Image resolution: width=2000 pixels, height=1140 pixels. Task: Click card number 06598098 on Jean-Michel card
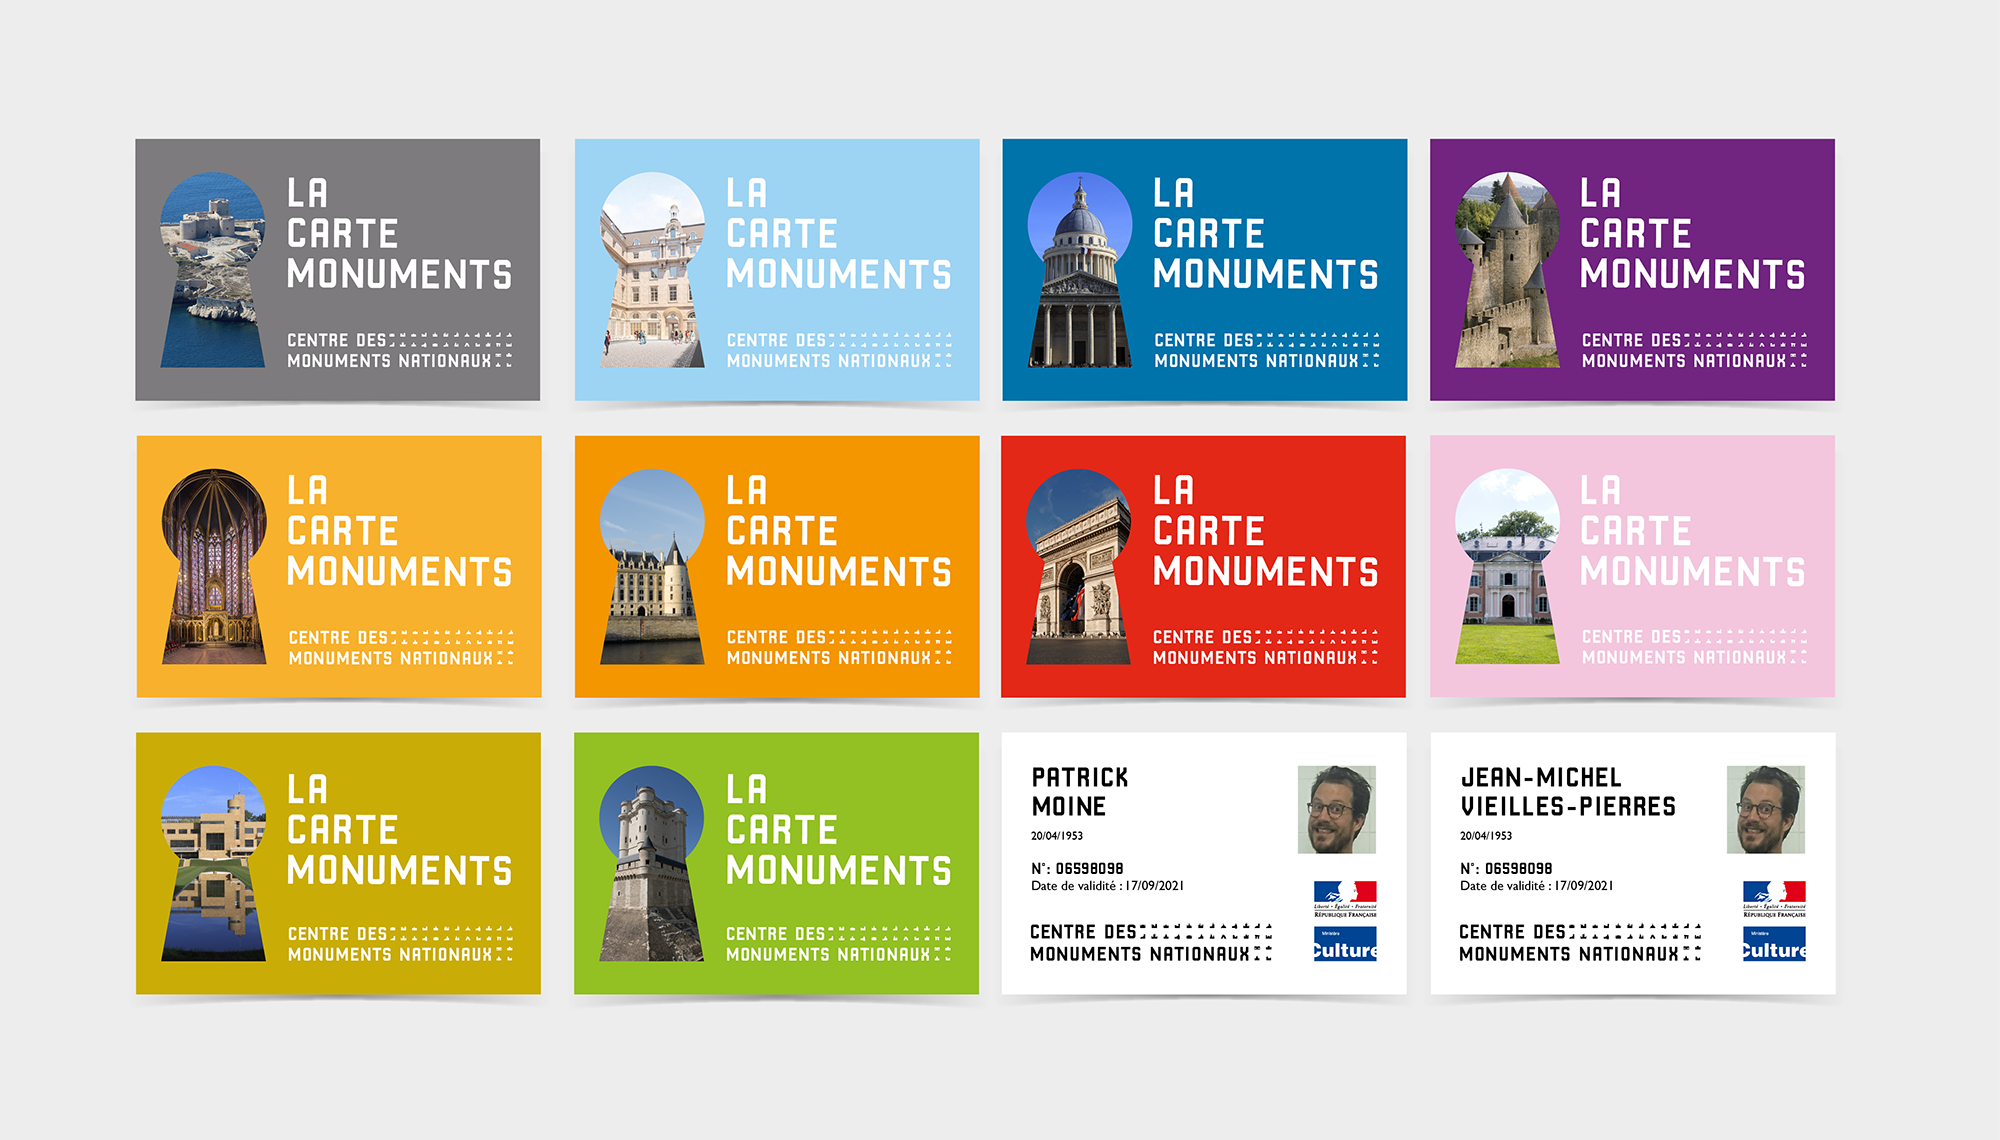(x=1507, y=869)
